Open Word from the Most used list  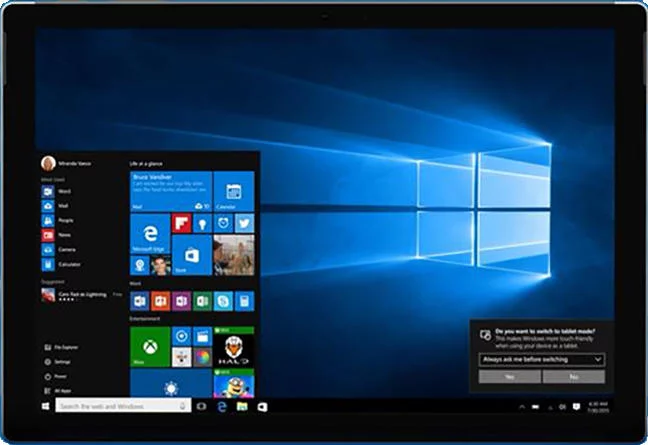pos(57,191)
